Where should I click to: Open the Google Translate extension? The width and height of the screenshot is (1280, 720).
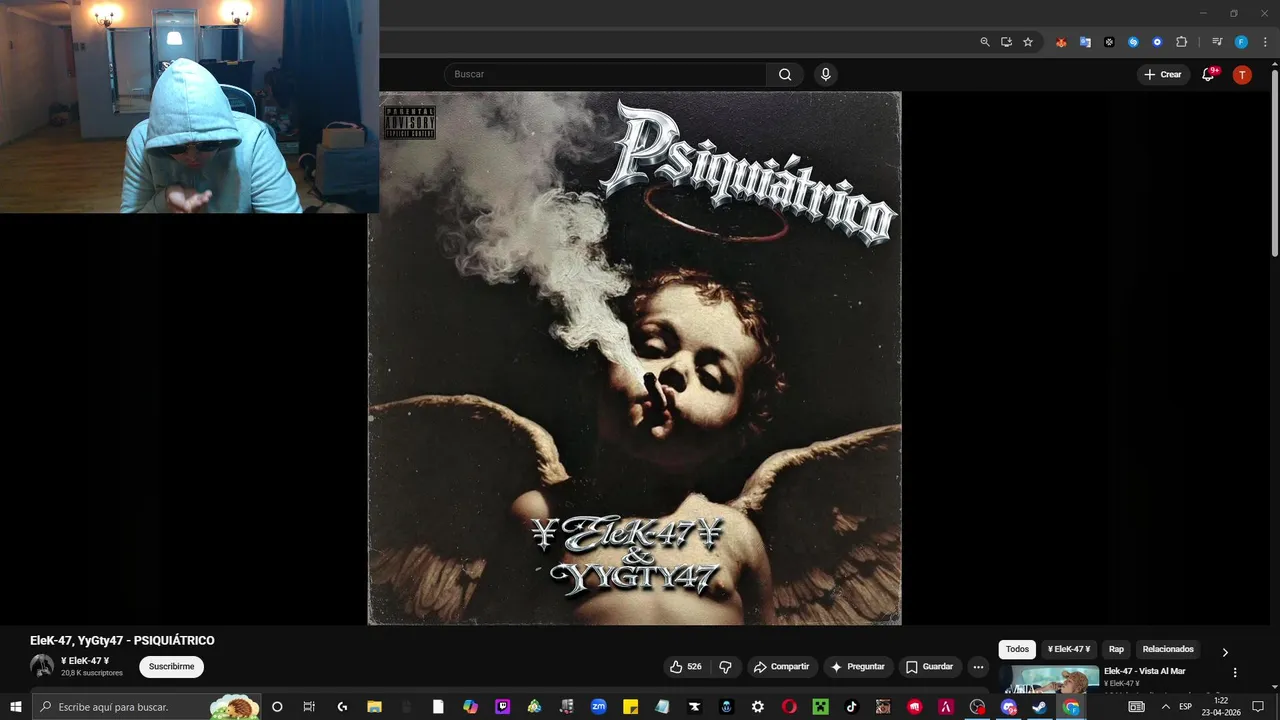[1085, 42]
